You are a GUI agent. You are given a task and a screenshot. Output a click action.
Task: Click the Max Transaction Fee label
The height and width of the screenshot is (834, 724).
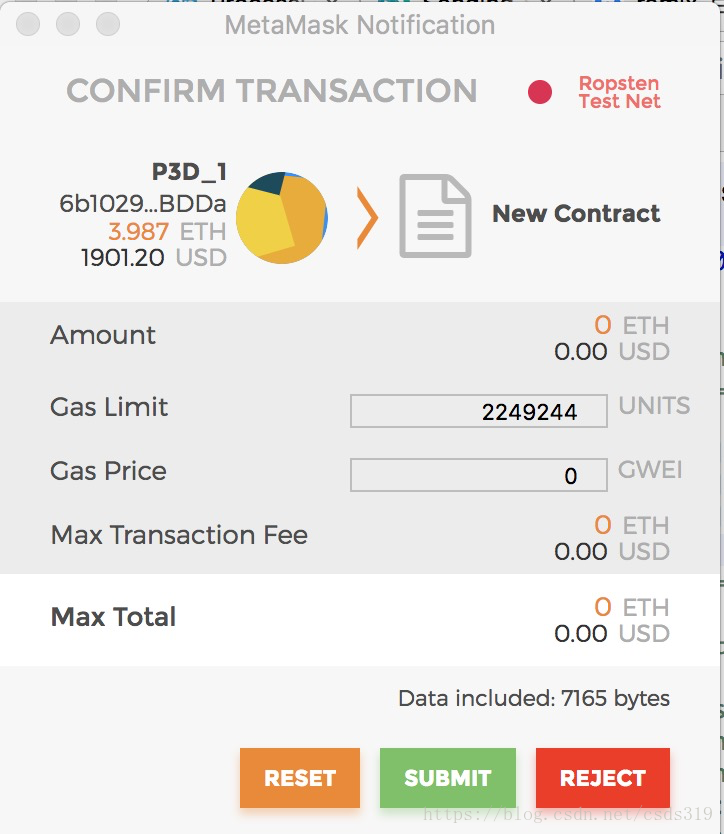click(x=179, y=535)
